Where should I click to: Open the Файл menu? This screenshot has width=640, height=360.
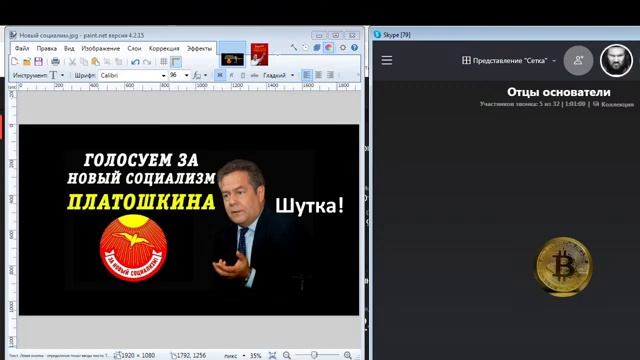coord(22,48)
